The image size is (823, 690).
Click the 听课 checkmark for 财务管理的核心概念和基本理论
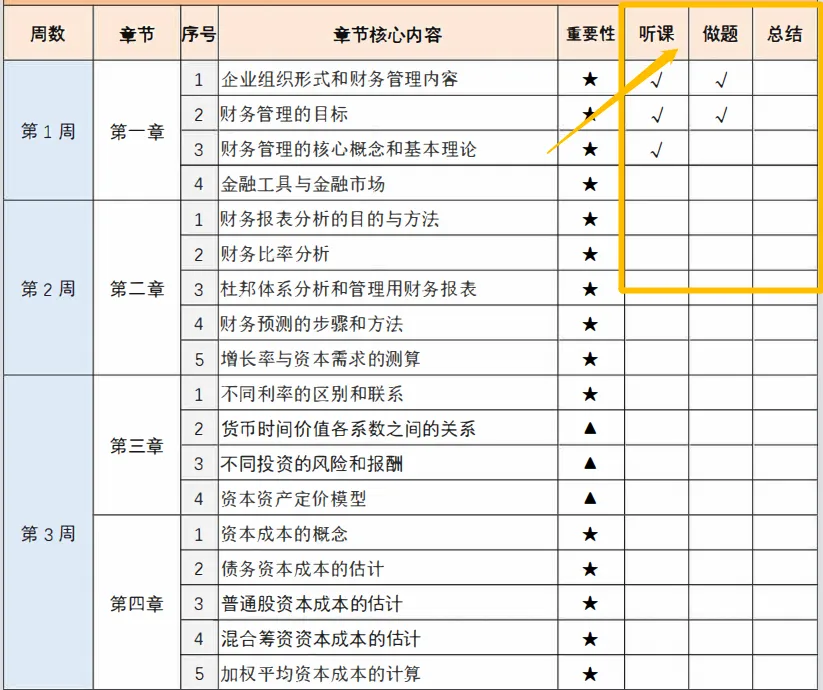point(657,150)
